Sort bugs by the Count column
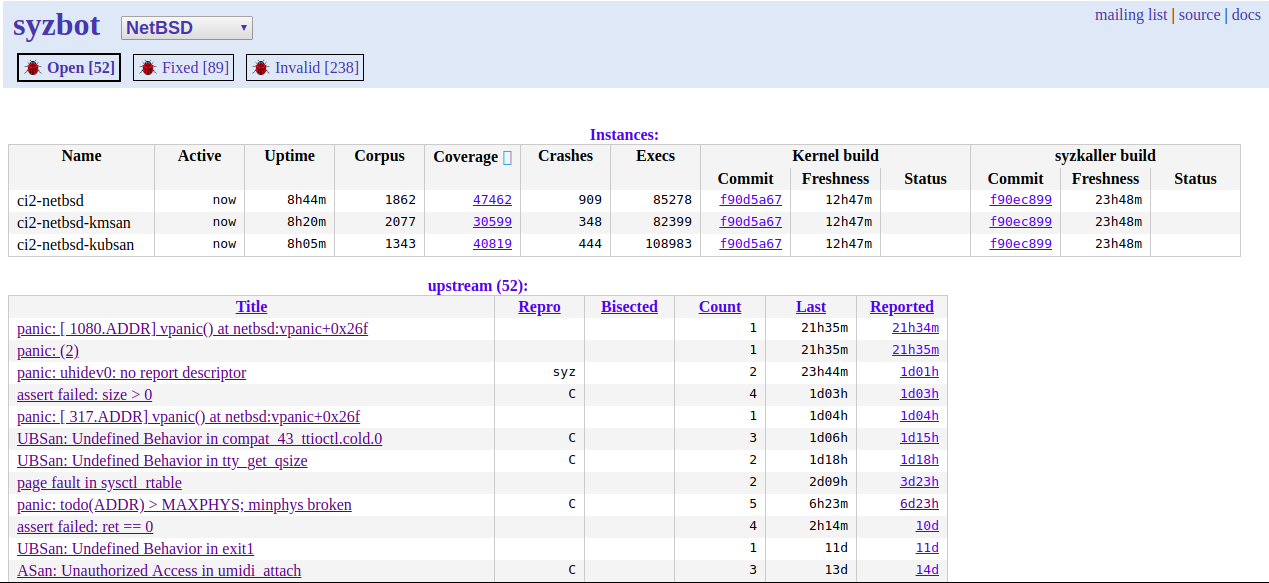This screenshot has width=1269, height=583. pos(720,307)
